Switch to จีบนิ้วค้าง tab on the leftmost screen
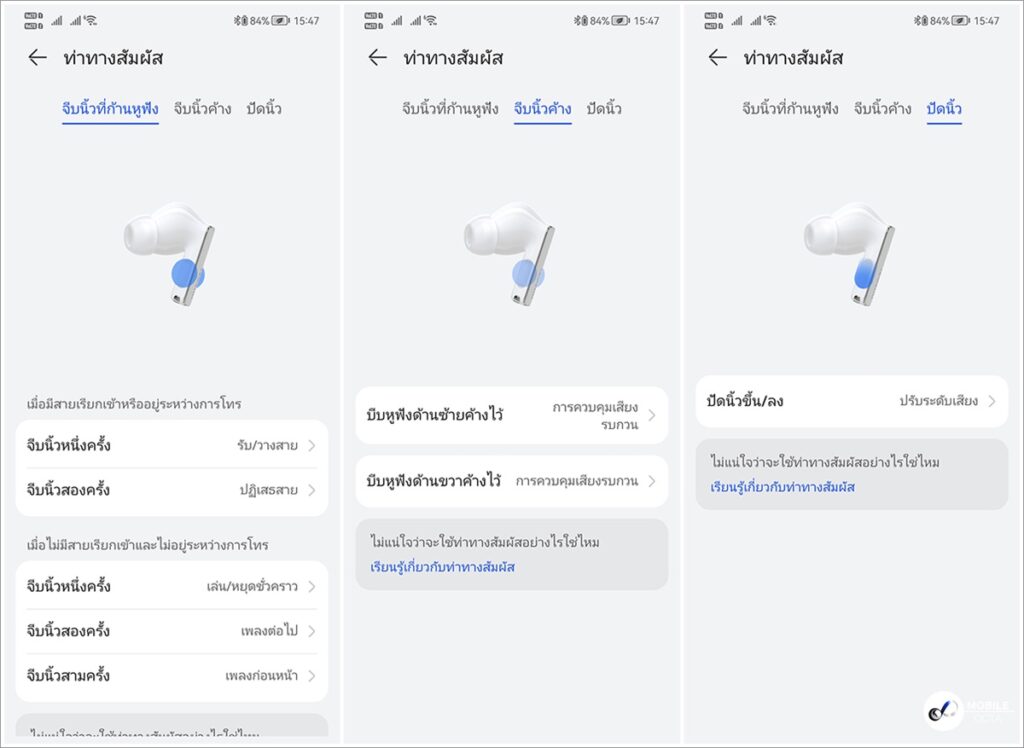1024x748 pixels. [203, 109]
